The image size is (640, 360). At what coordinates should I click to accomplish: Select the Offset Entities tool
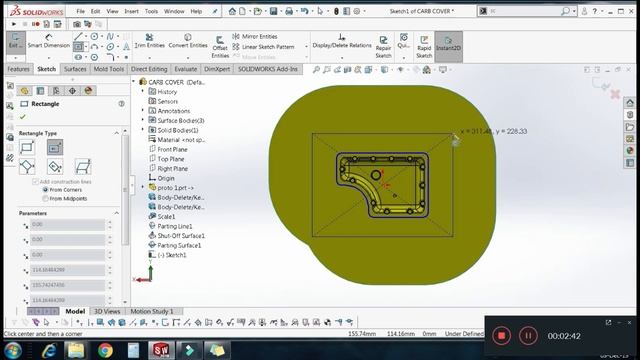[x=220, y=47]
